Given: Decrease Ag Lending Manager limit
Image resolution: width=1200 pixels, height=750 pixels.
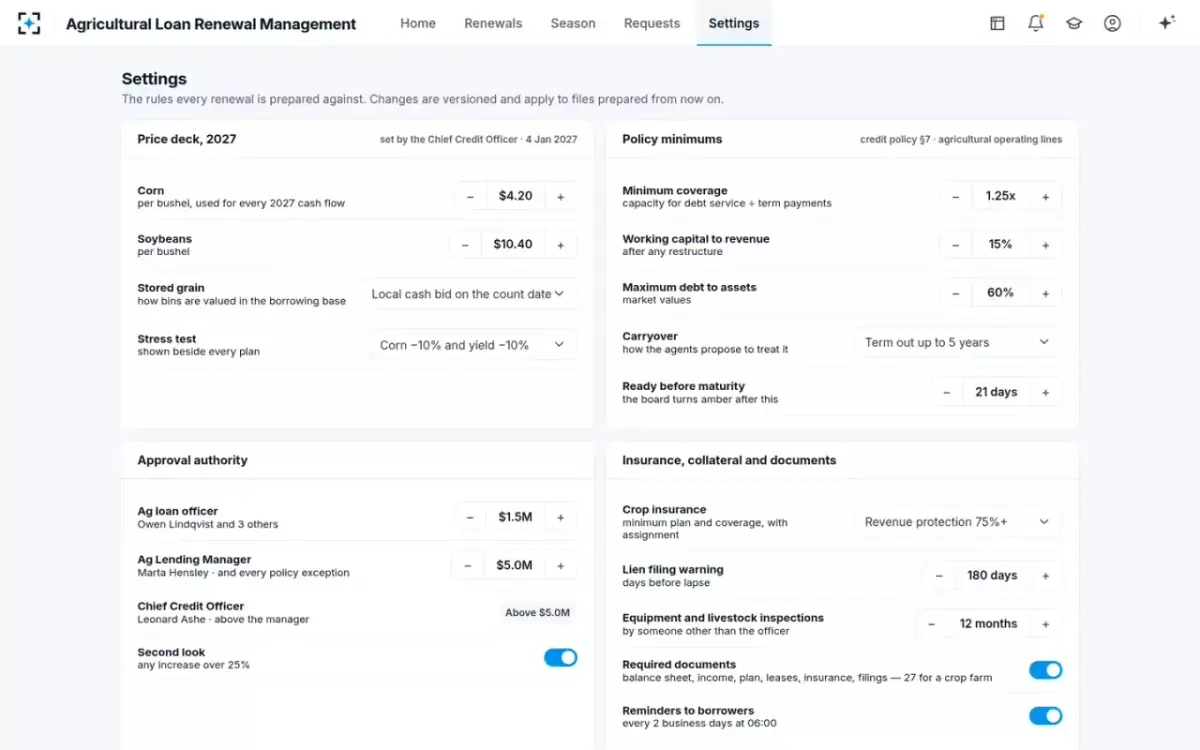Looking at the screenshot, I should tap(467, 566).
